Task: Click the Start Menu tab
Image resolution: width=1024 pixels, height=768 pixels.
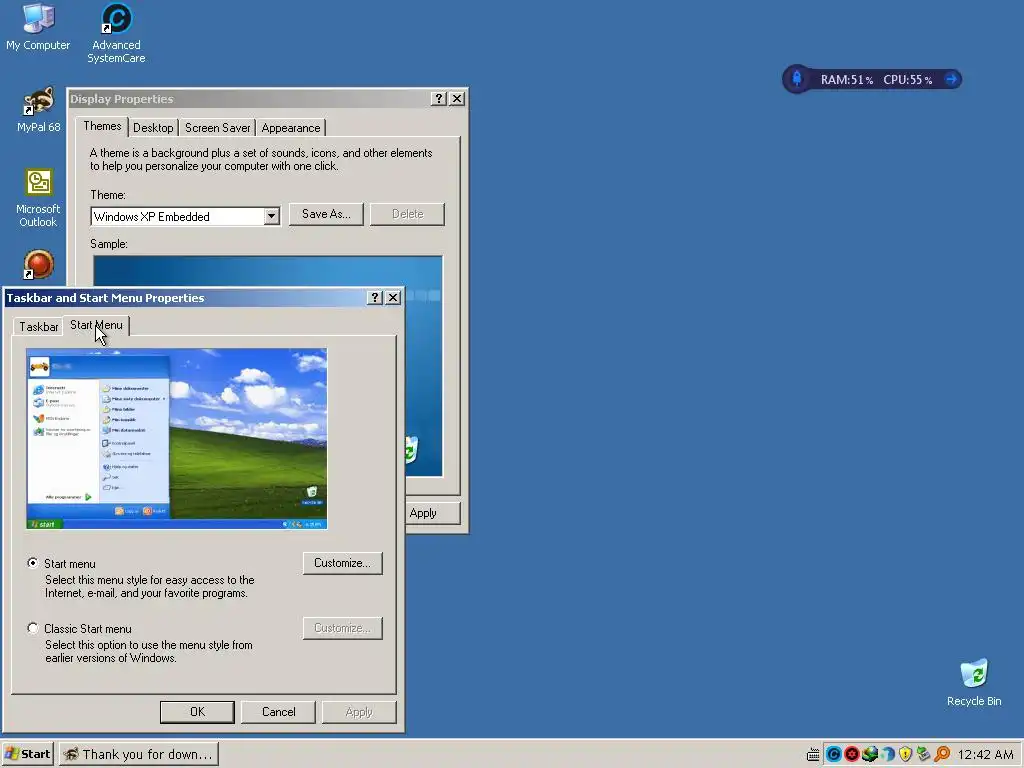Action: 96,325
